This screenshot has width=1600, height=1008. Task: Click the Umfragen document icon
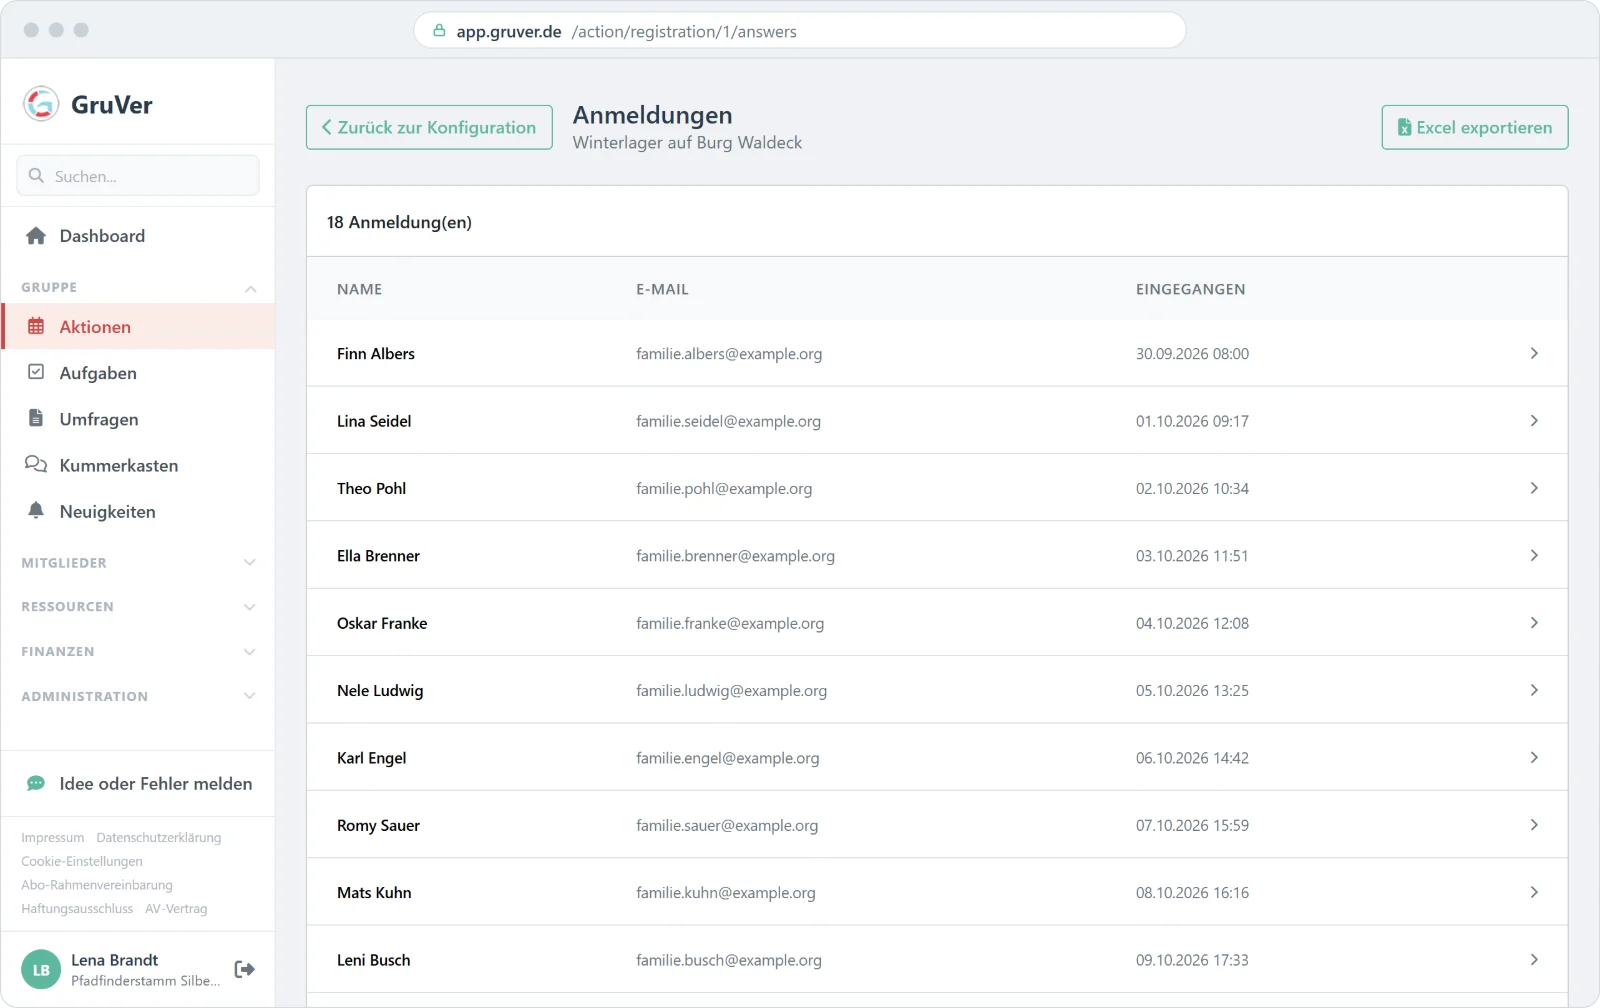tap(36, 418)
